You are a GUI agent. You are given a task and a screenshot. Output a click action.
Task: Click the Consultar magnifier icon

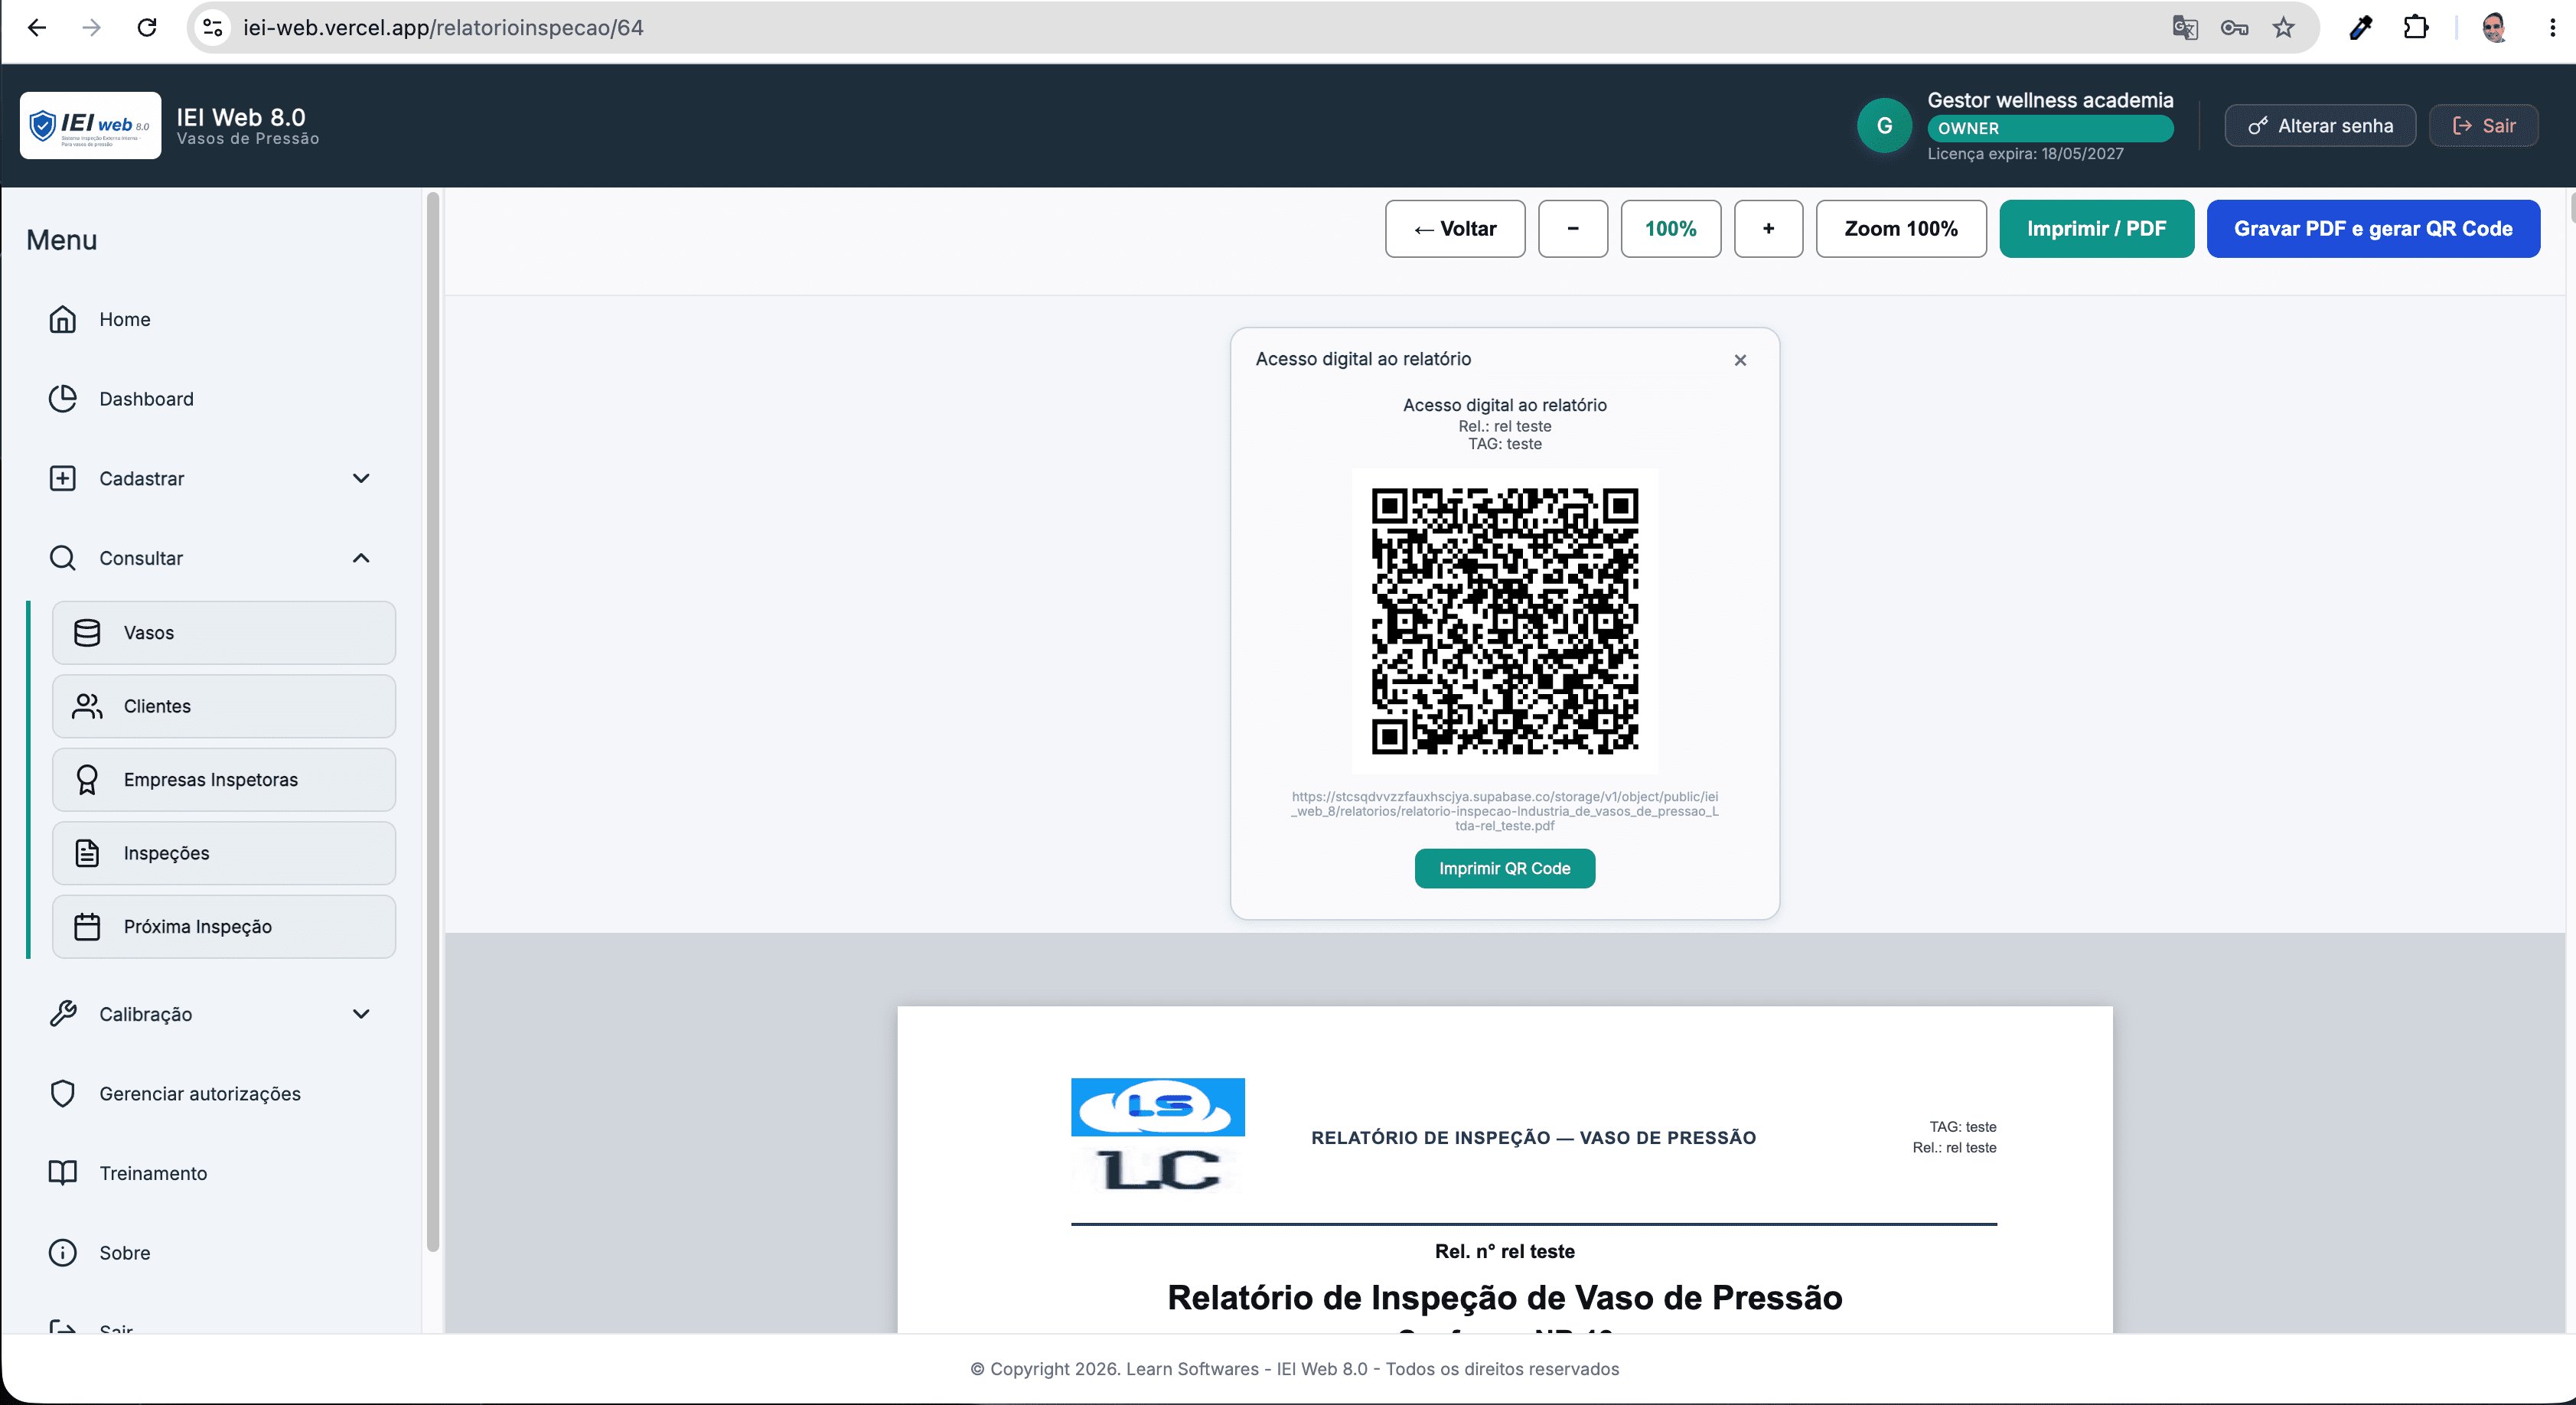pos(63,558)
